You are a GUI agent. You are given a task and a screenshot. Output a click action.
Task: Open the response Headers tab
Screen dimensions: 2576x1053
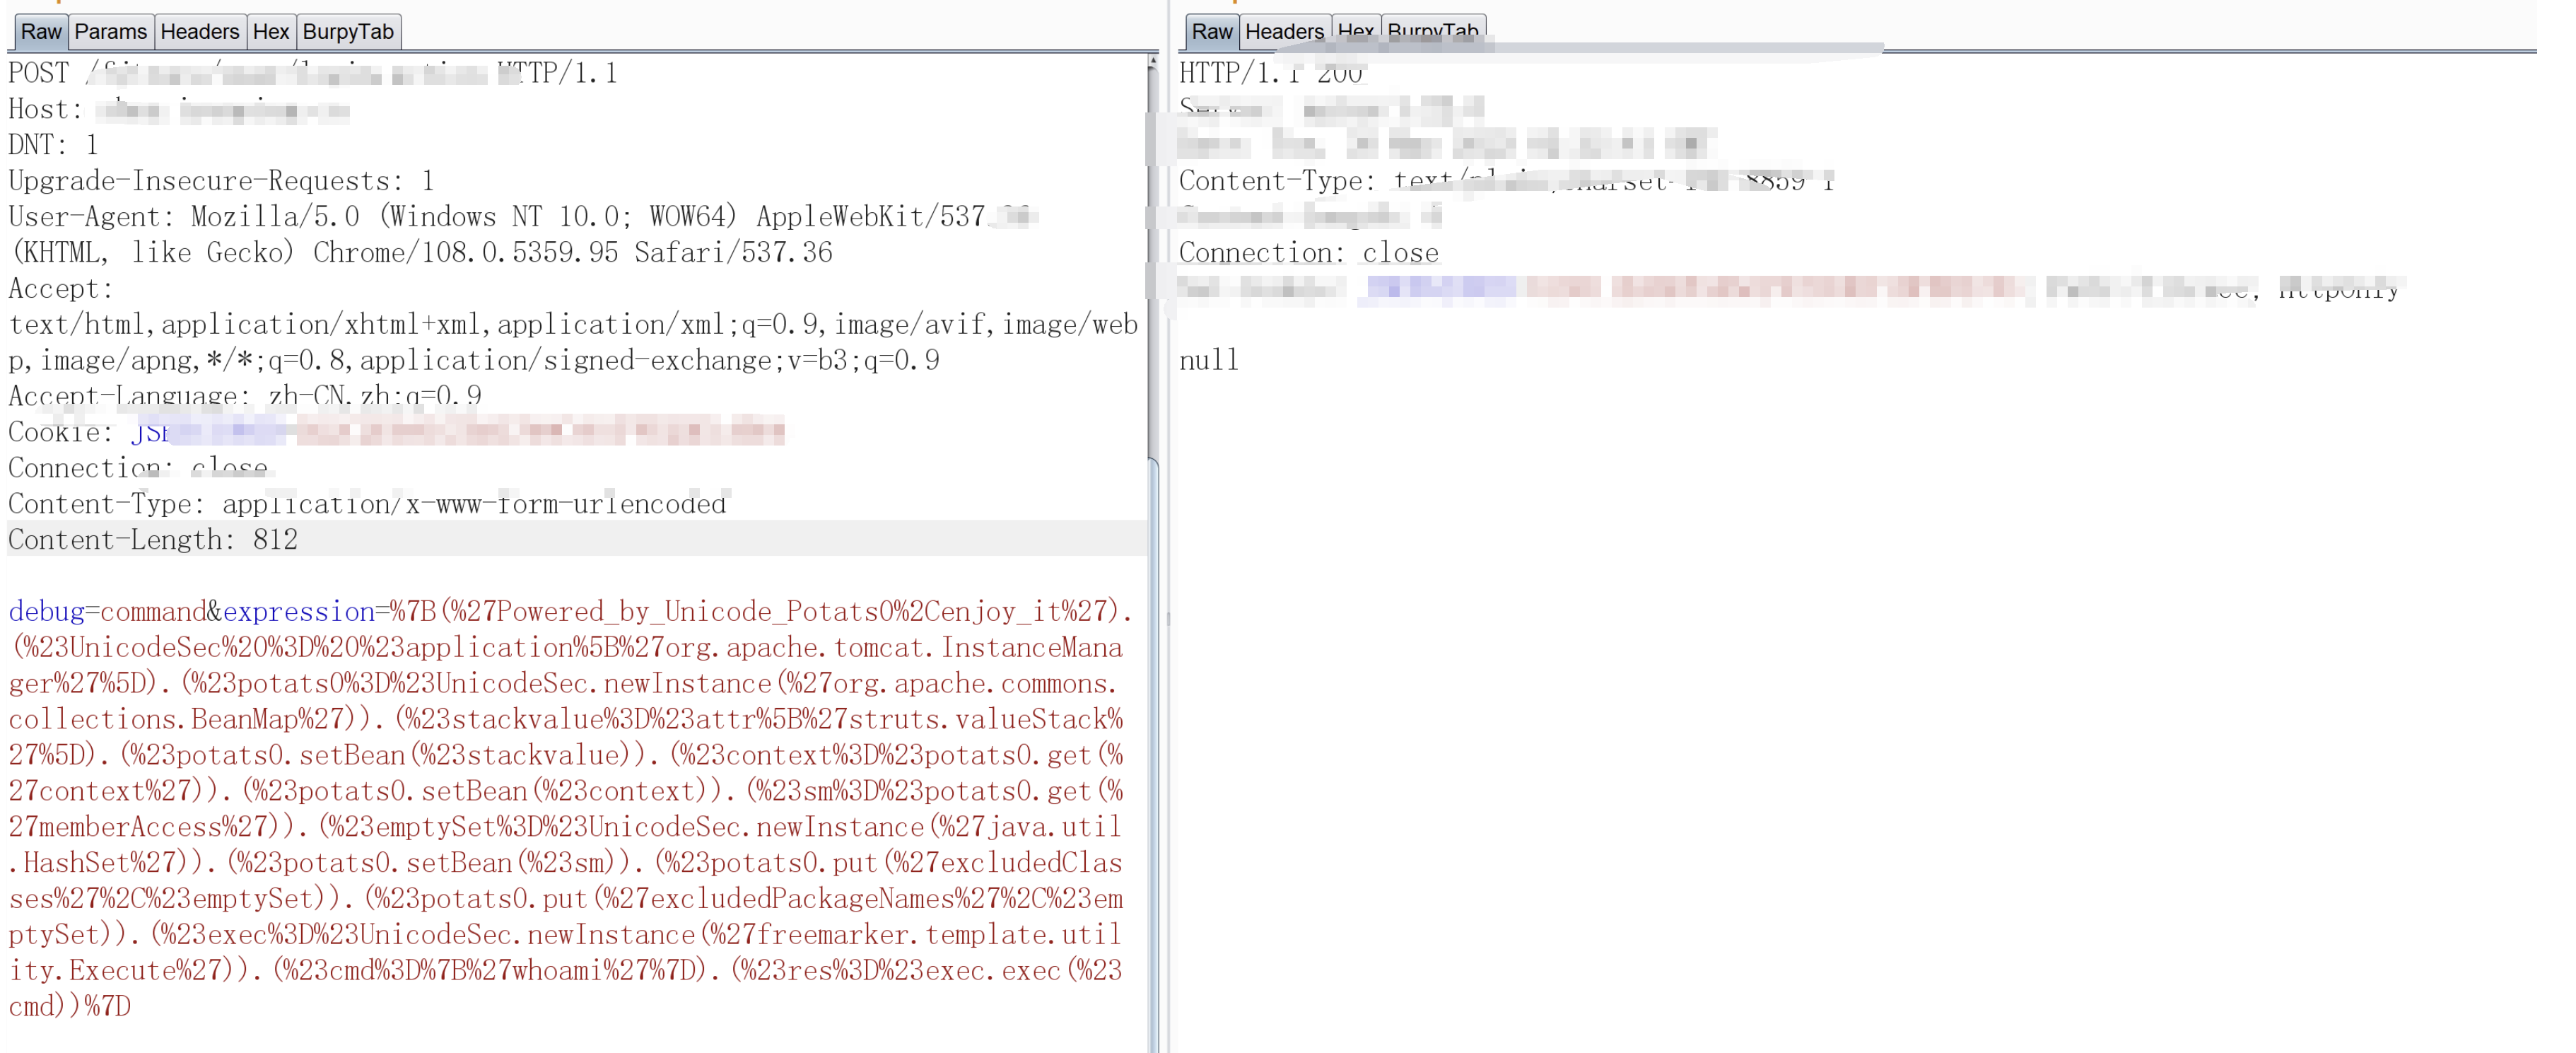click(x=1284, y=31)
